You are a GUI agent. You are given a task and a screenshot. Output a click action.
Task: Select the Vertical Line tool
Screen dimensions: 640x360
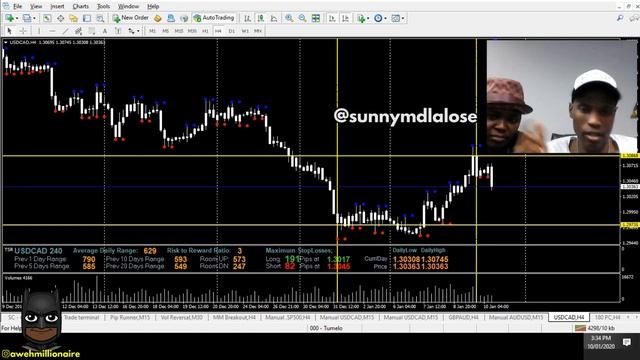tap(39, 31)
